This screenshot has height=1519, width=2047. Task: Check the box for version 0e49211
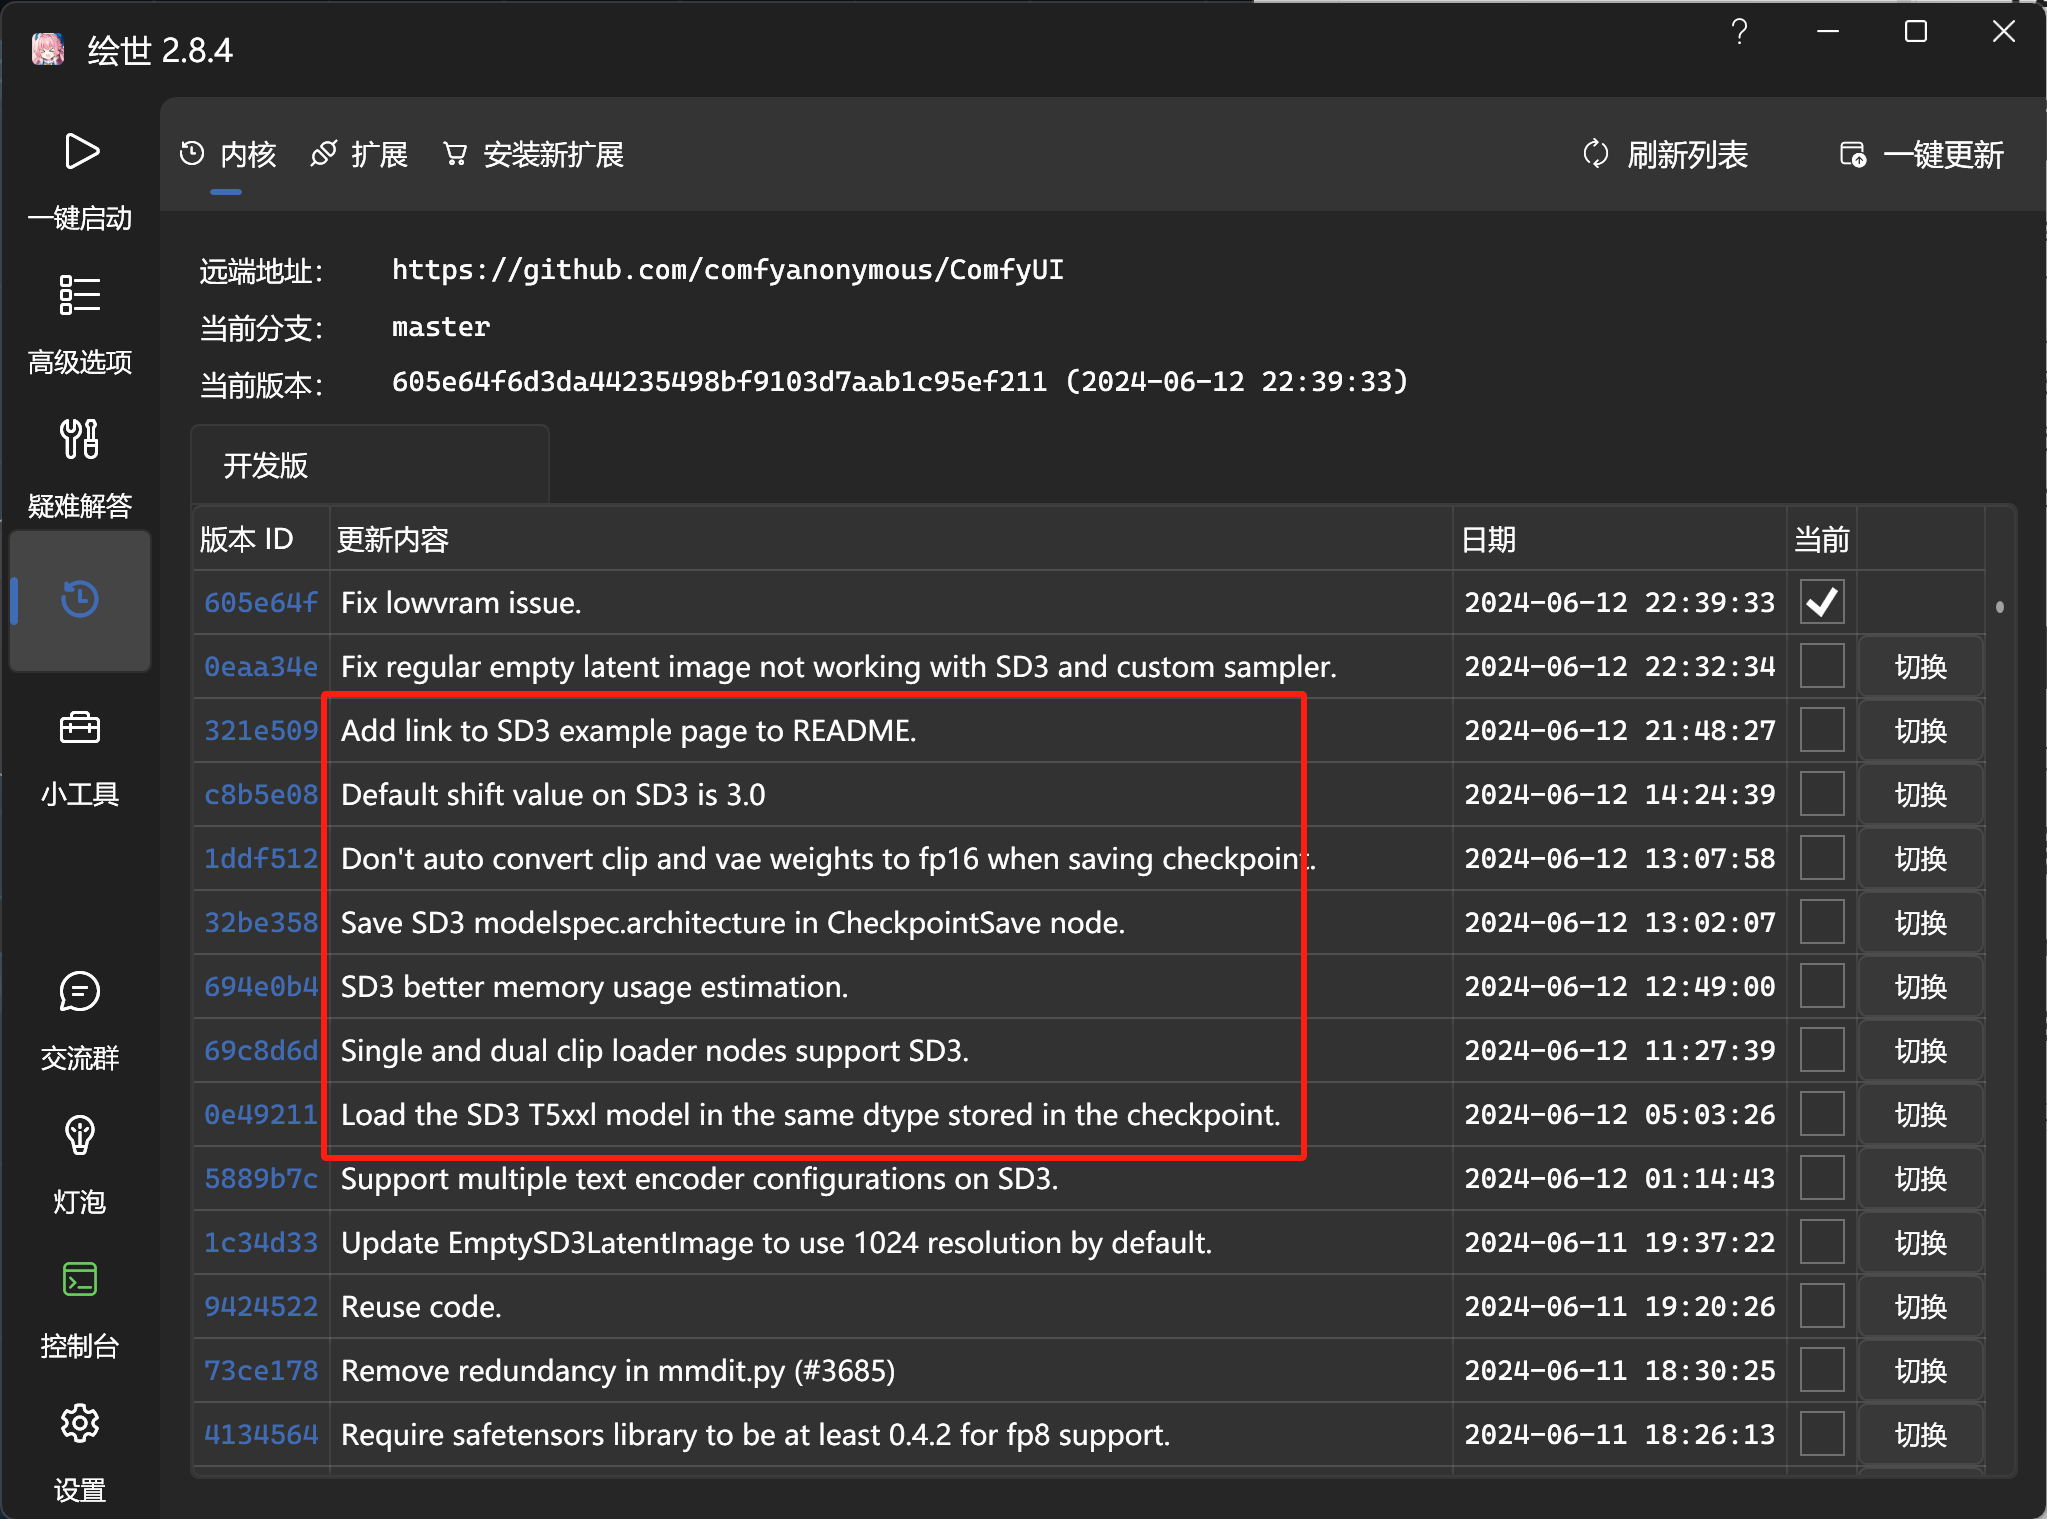(1822, 1114)
